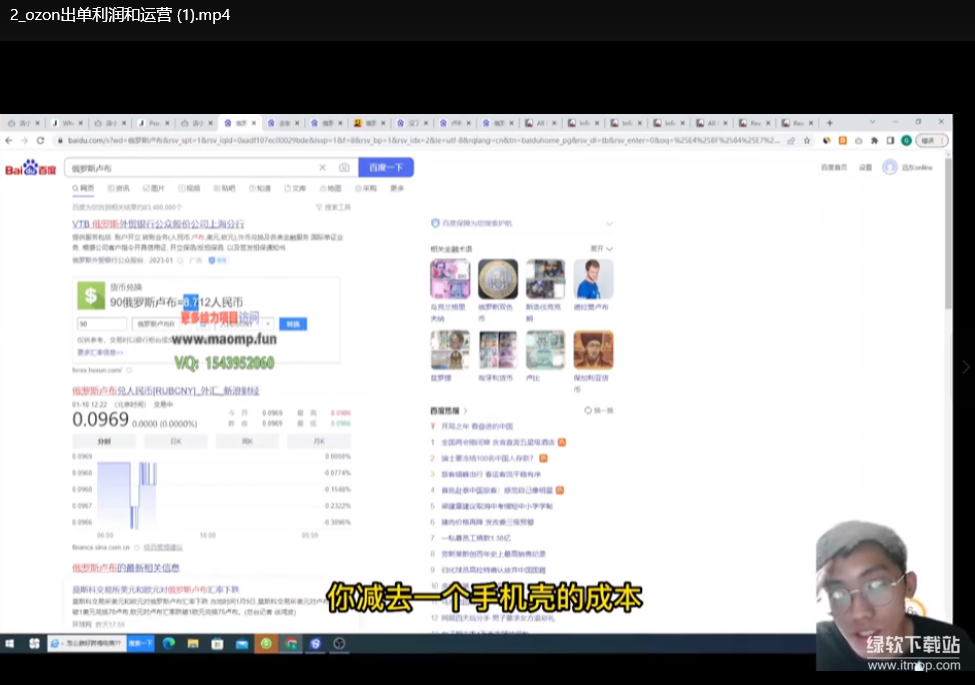Click the share icon in address bar

(791, 140)
